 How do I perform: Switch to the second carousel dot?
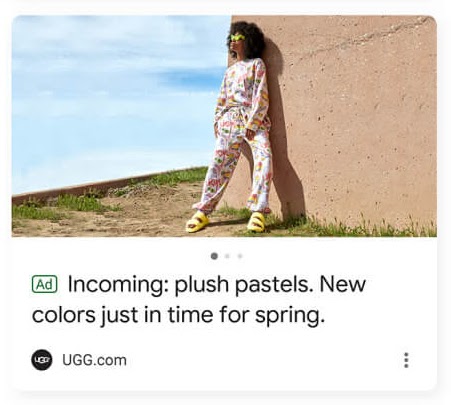click(x=227, y=256)
